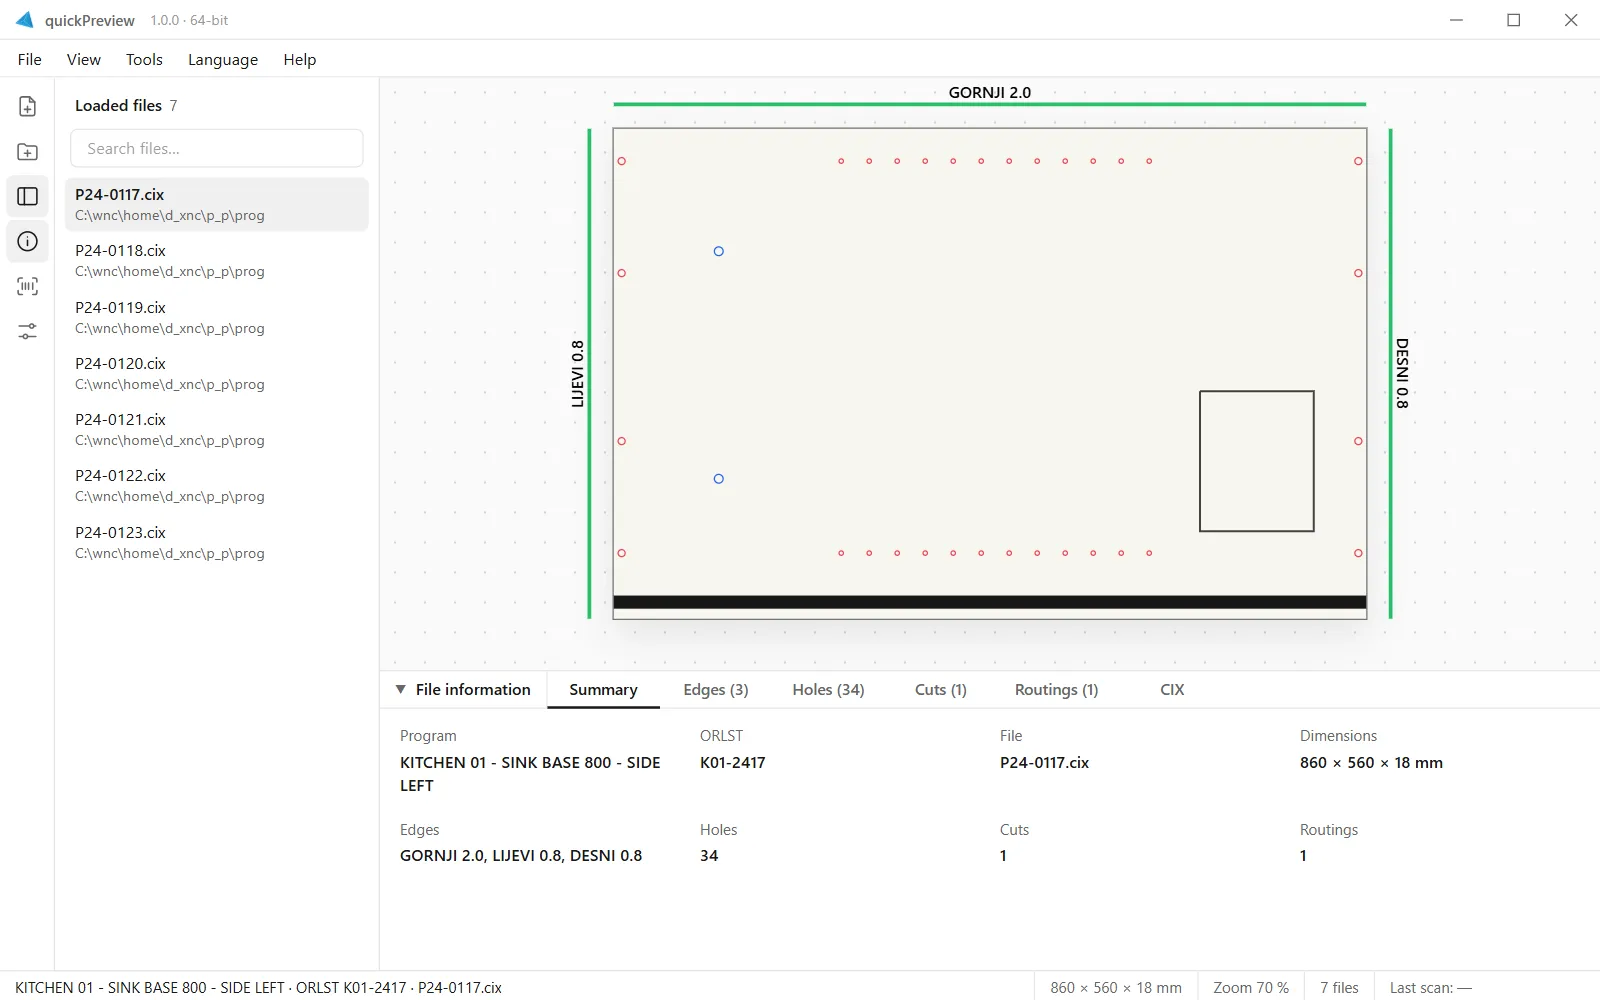This screenshot has height=1000, width=1600.
Task: Select file P24-0119.cix in list
Action: tap(217, 317)
